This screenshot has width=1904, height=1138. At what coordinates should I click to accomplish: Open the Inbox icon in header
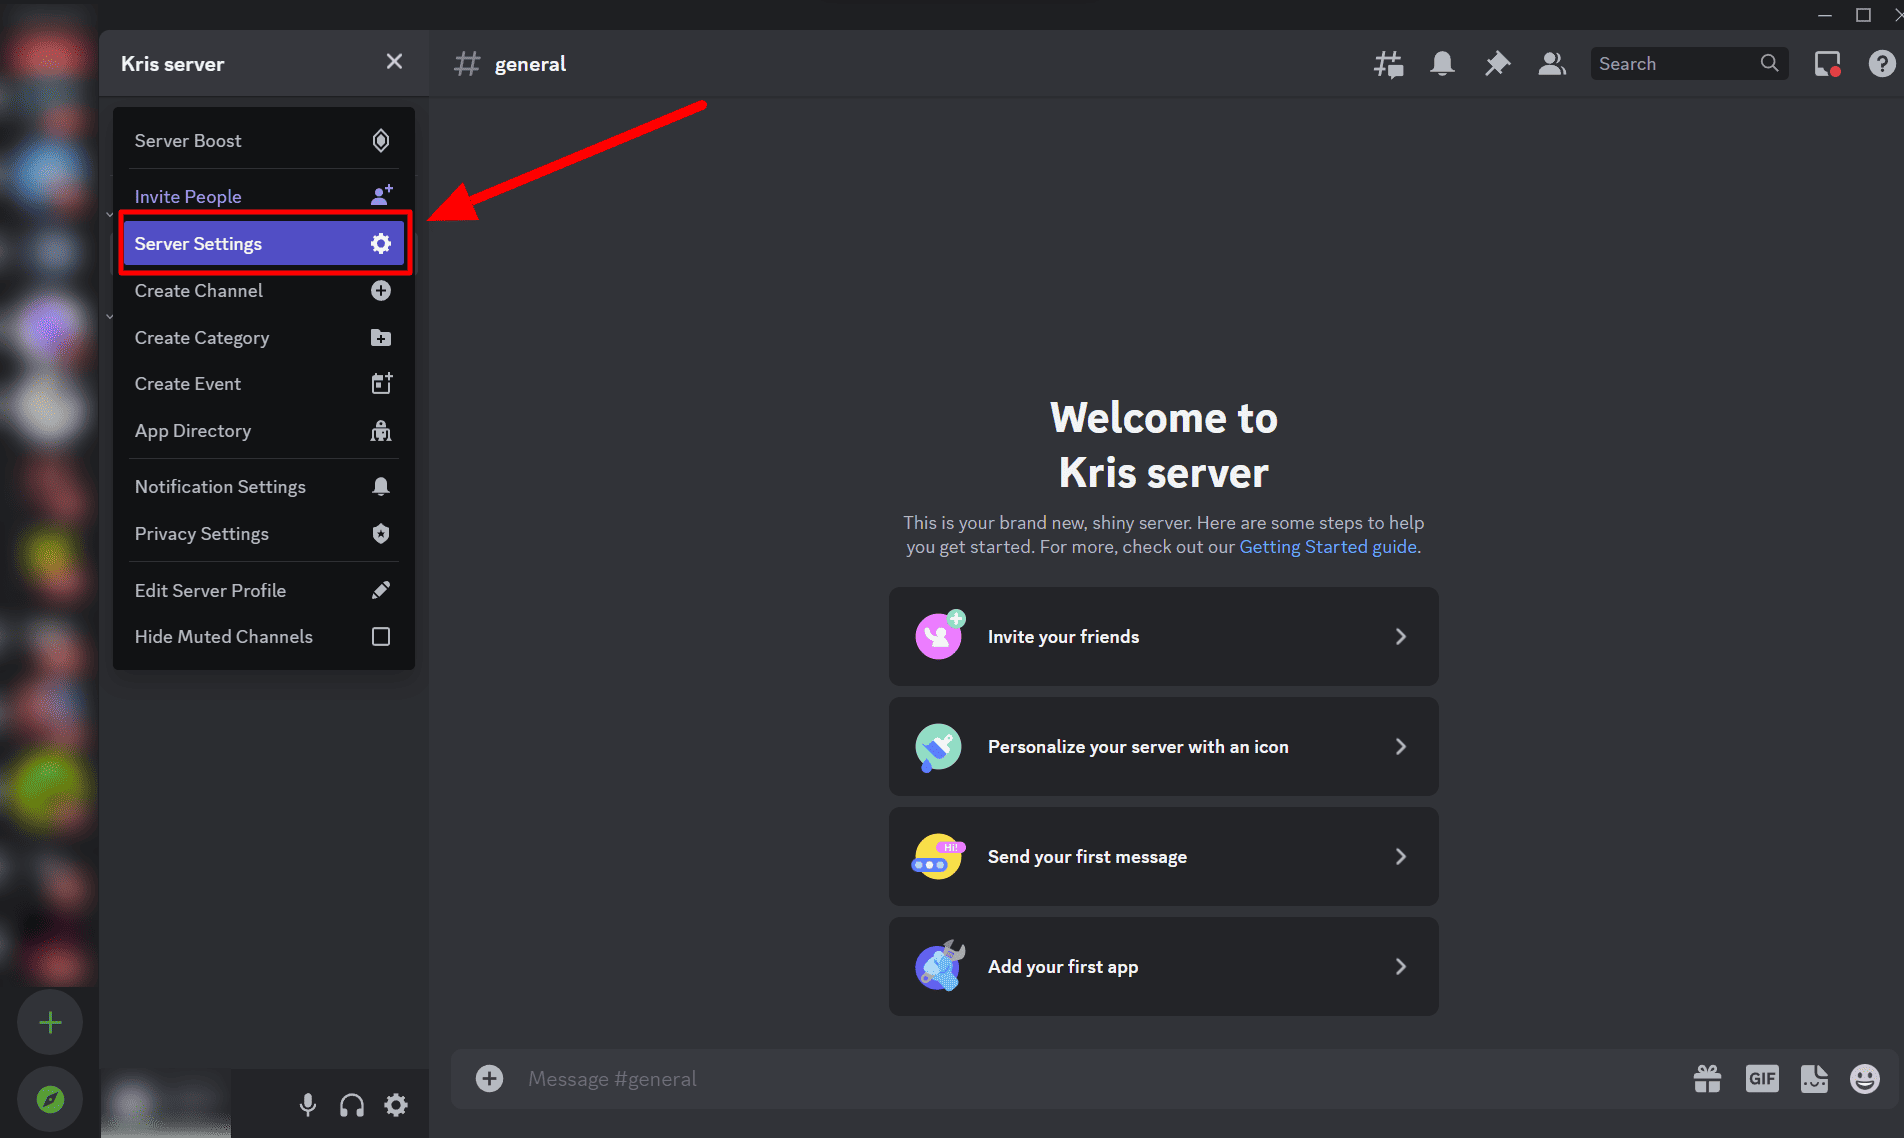click(x=1828, y=64)
